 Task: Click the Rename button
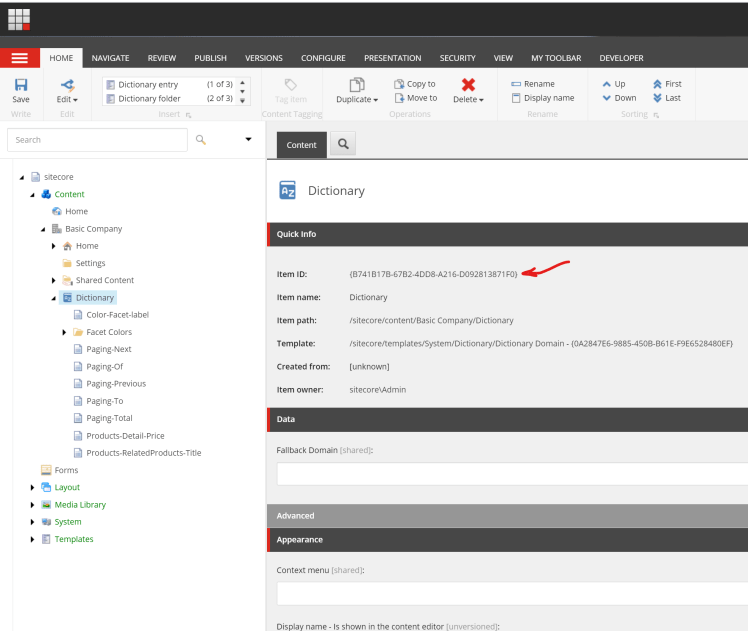coord(532,84)
